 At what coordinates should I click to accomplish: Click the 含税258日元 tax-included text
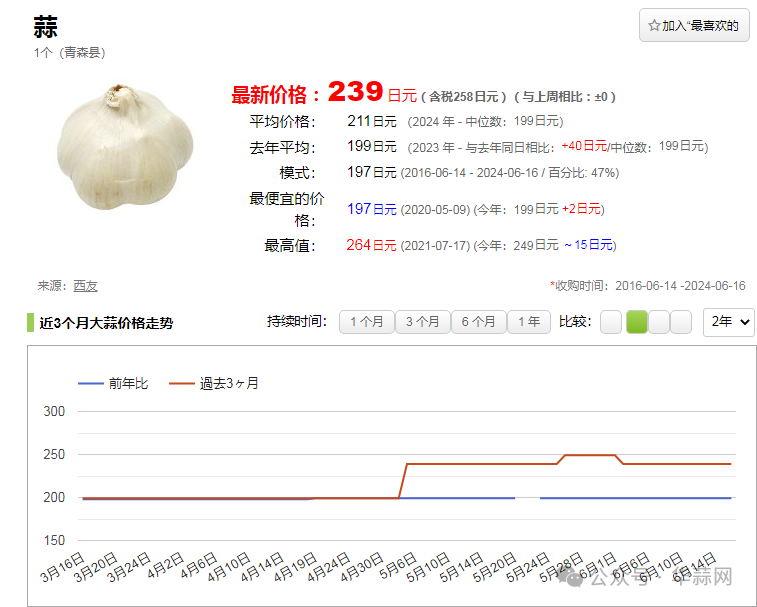[x=463, y=97]
